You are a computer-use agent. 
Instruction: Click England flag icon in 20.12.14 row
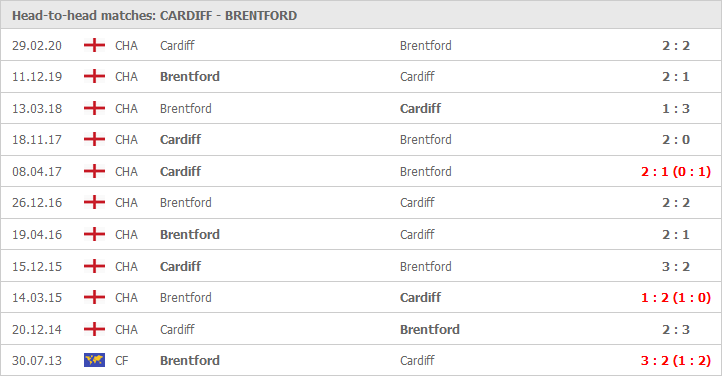(94, 329)
